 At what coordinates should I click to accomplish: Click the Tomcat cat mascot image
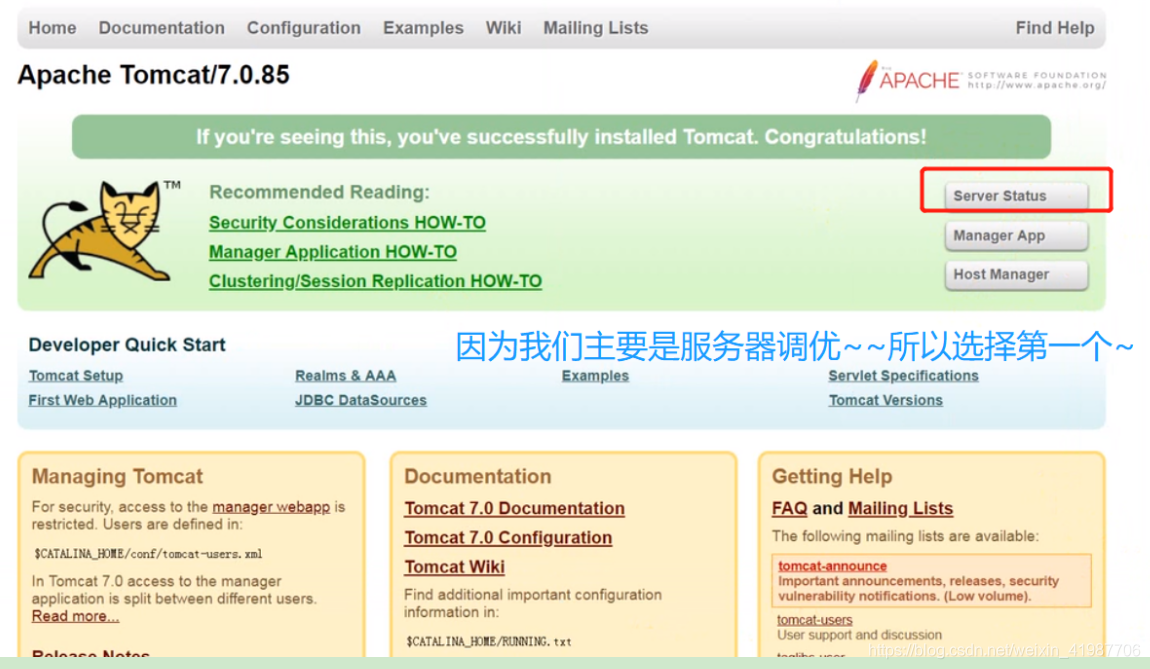click(105, 231)
